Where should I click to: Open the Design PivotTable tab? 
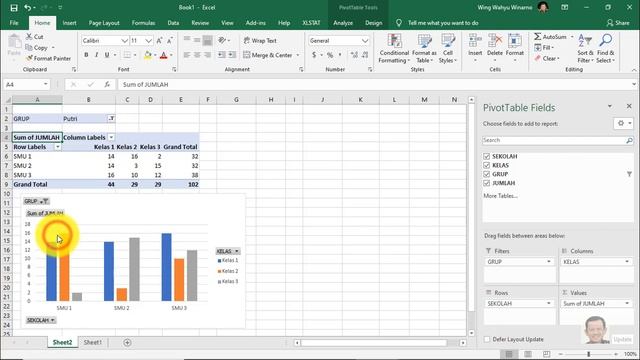[373, 23]
